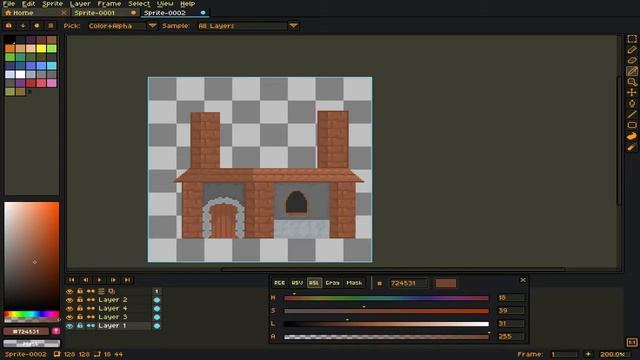This screenshot has width=640, height=360.
Task: Select the Line tool
Action: click(632, 114)
